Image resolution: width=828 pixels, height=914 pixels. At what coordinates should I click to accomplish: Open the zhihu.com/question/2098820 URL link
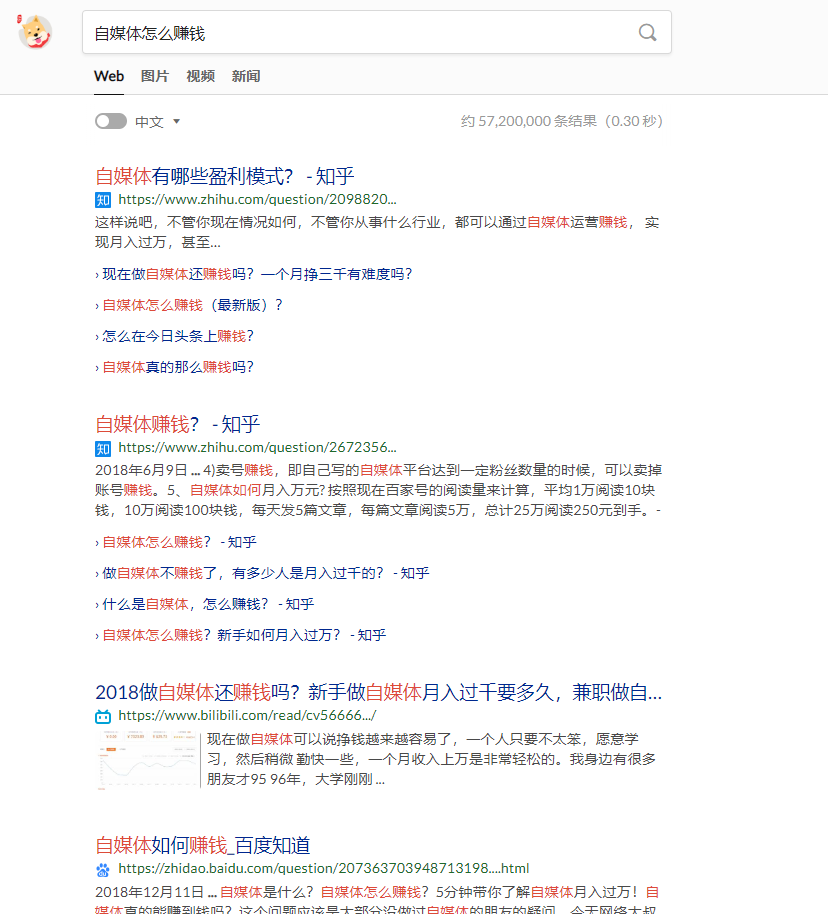tap(257, 199)
